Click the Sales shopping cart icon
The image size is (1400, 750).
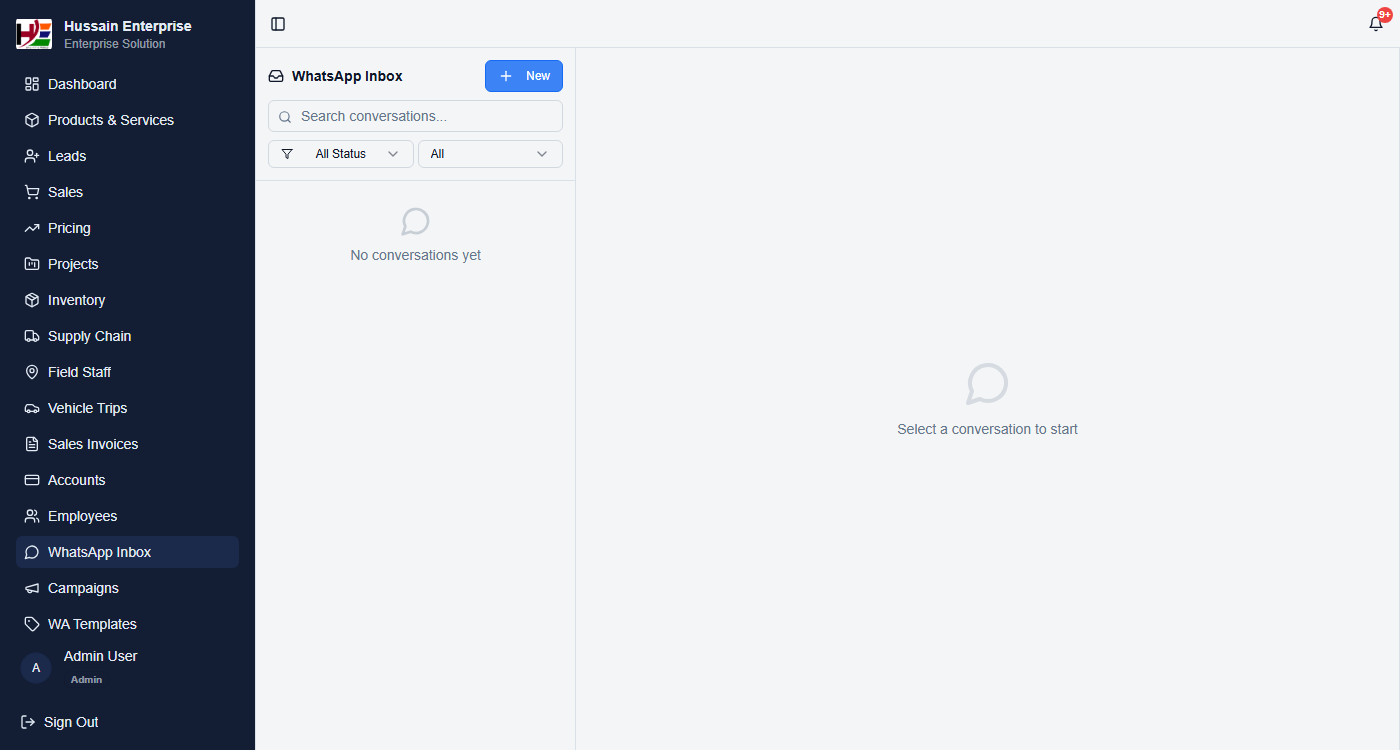(32, 192)
